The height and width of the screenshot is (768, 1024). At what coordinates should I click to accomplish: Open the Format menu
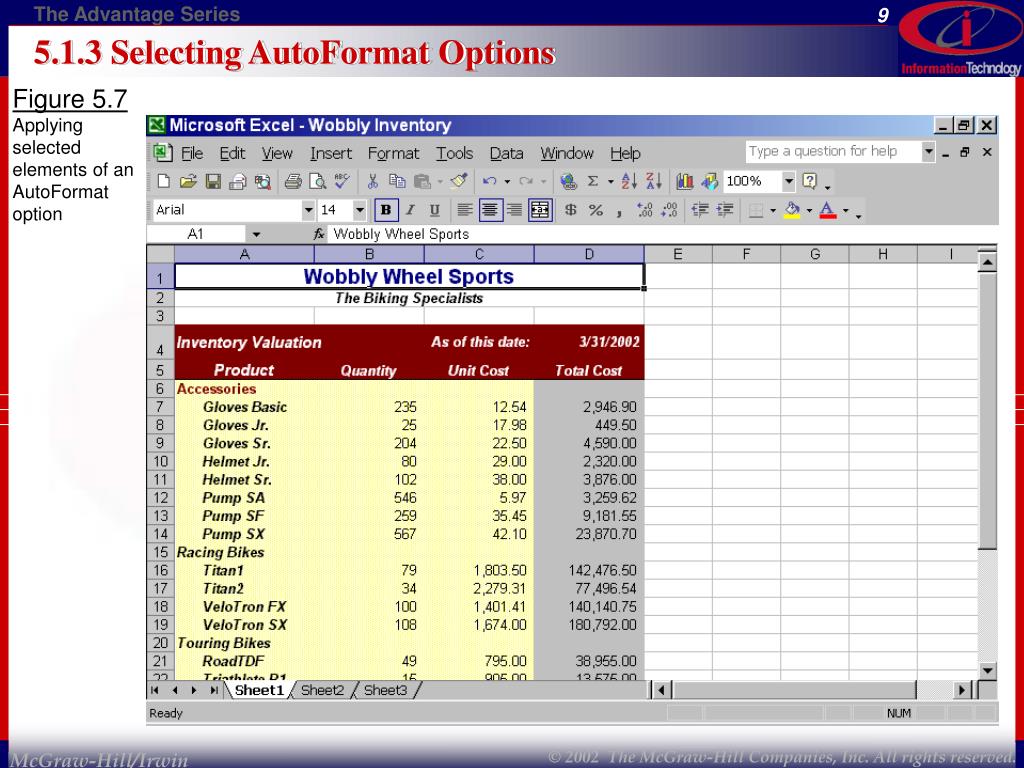tap(393, 153)
